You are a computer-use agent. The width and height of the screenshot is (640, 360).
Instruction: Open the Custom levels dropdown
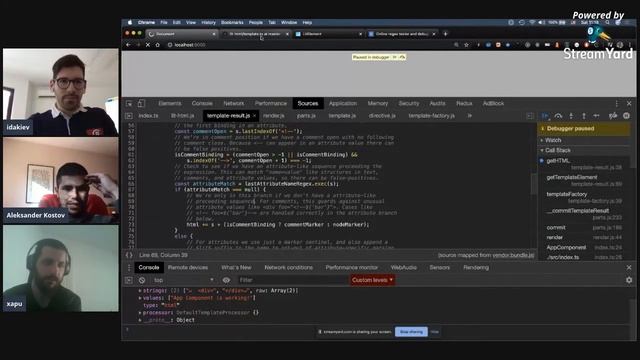pos(372,280)
